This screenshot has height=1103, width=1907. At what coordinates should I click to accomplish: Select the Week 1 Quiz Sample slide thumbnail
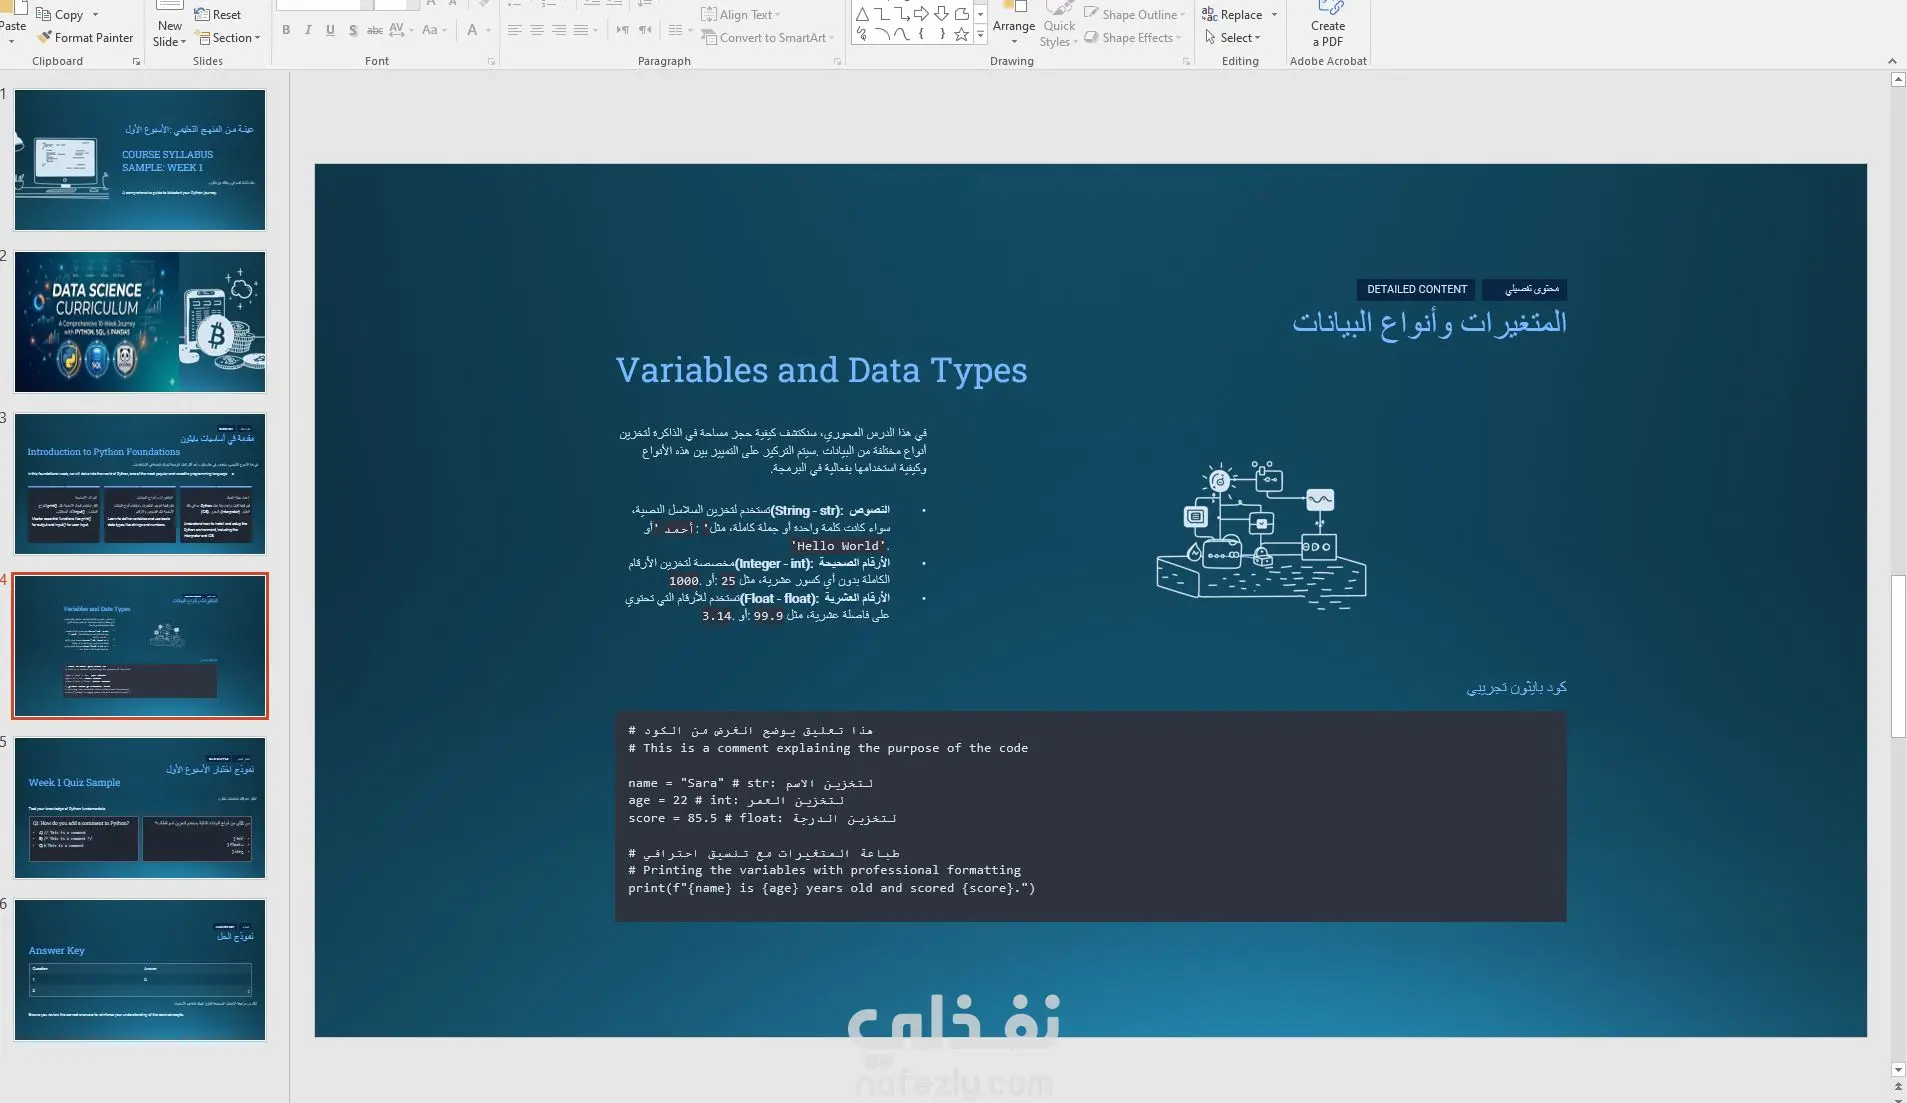point(140,808)
